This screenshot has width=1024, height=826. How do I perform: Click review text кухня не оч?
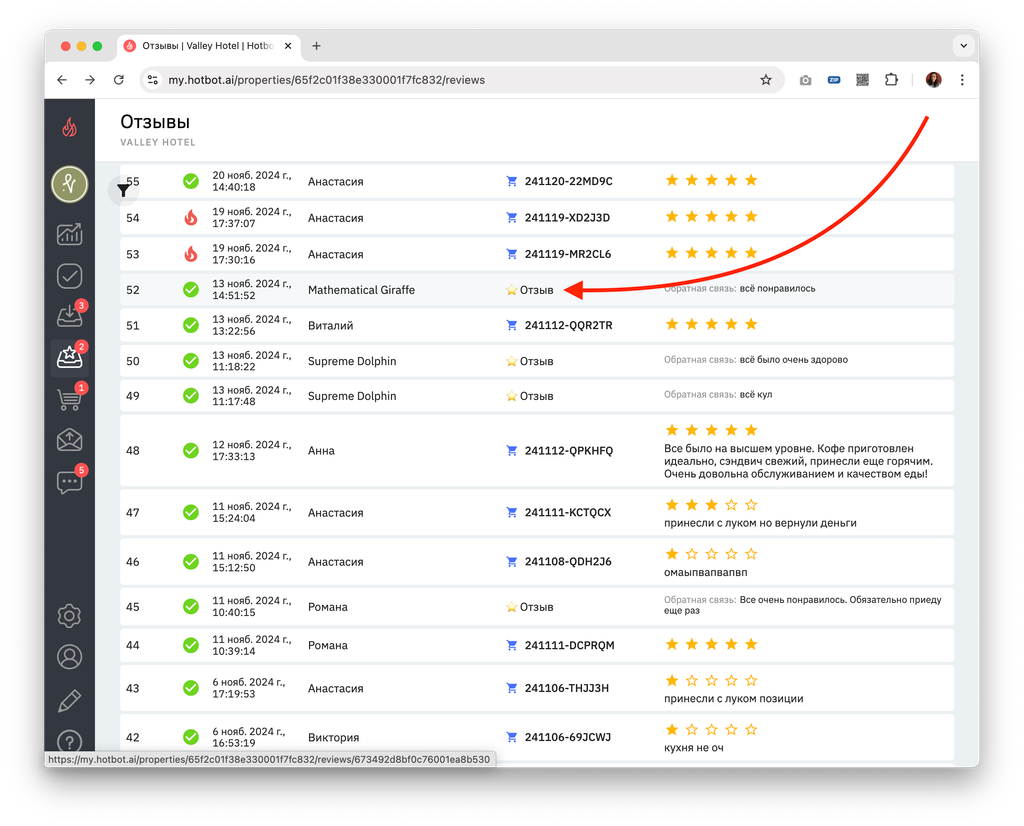[x=694, y=748]
